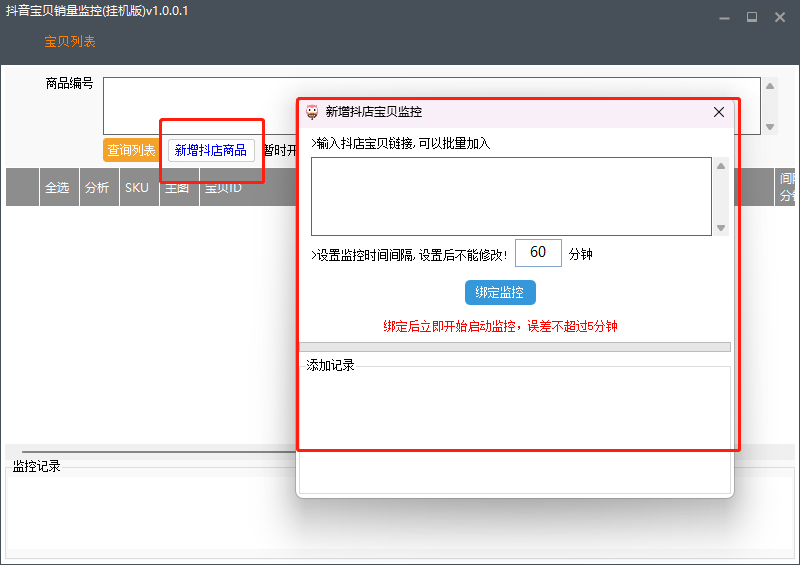The width and height of the screenshot is (800, 565).
Task: Click the 绑定监控 button
Action: coord(500,292)
